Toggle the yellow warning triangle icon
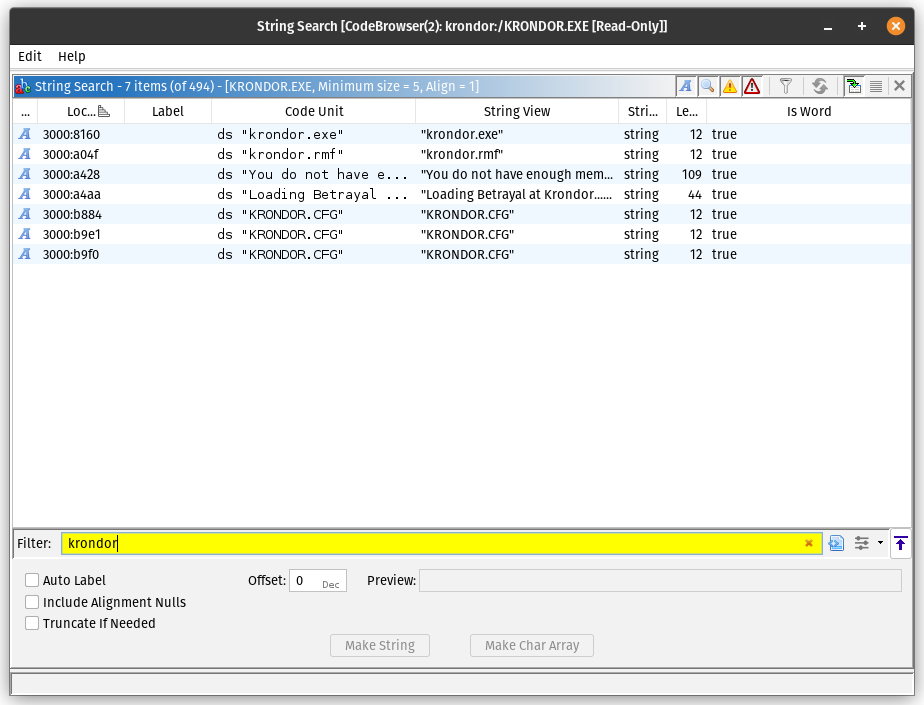The height and width of the screenshot is (705, 924). coord(730,86)
